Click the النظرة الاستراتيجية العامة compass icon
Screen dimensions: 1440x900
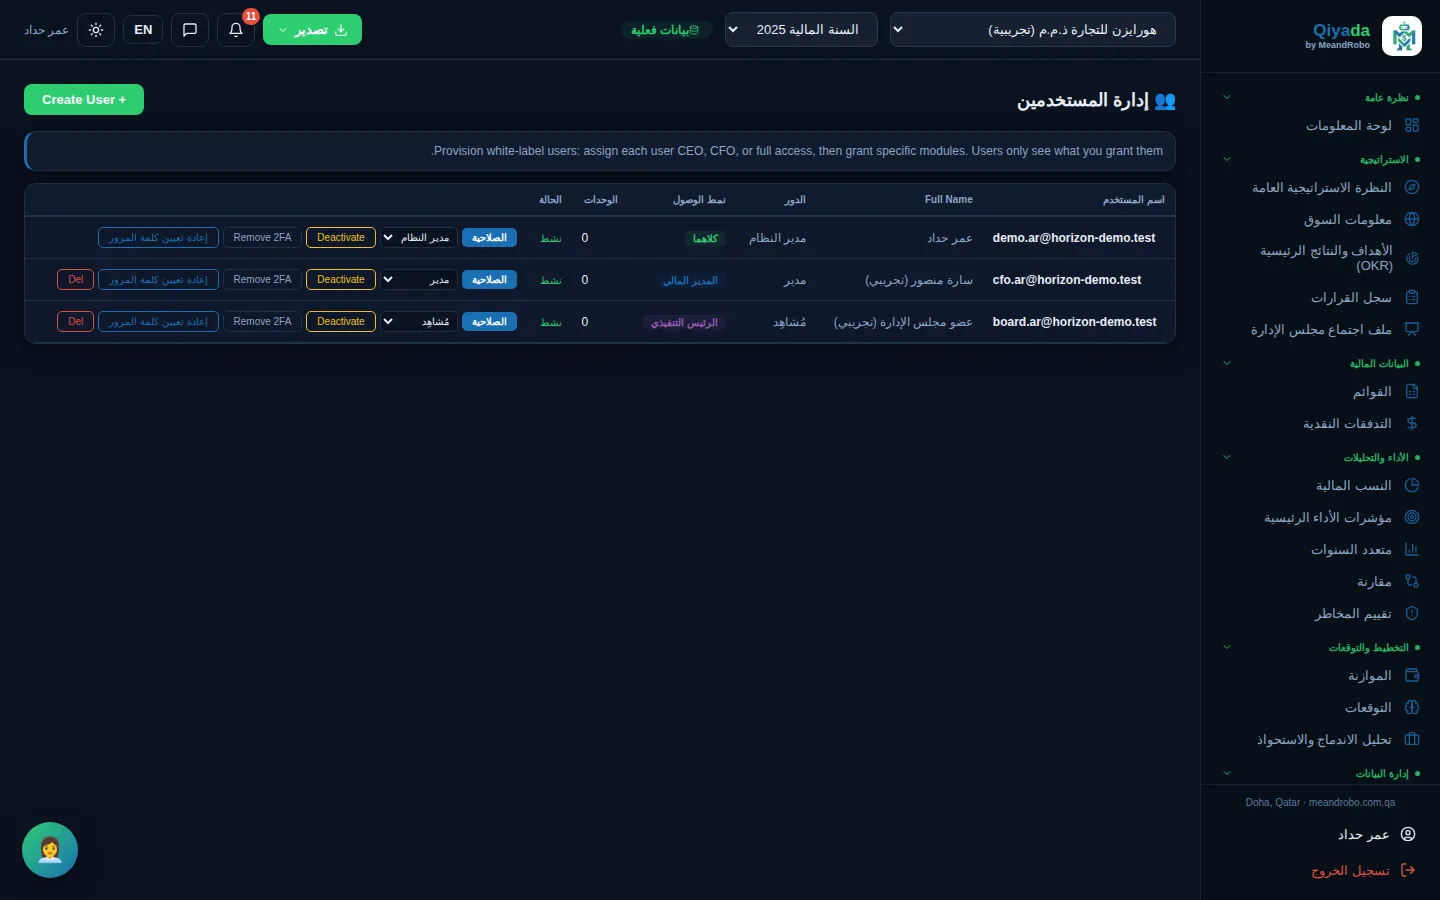[x=1412, y=187]
